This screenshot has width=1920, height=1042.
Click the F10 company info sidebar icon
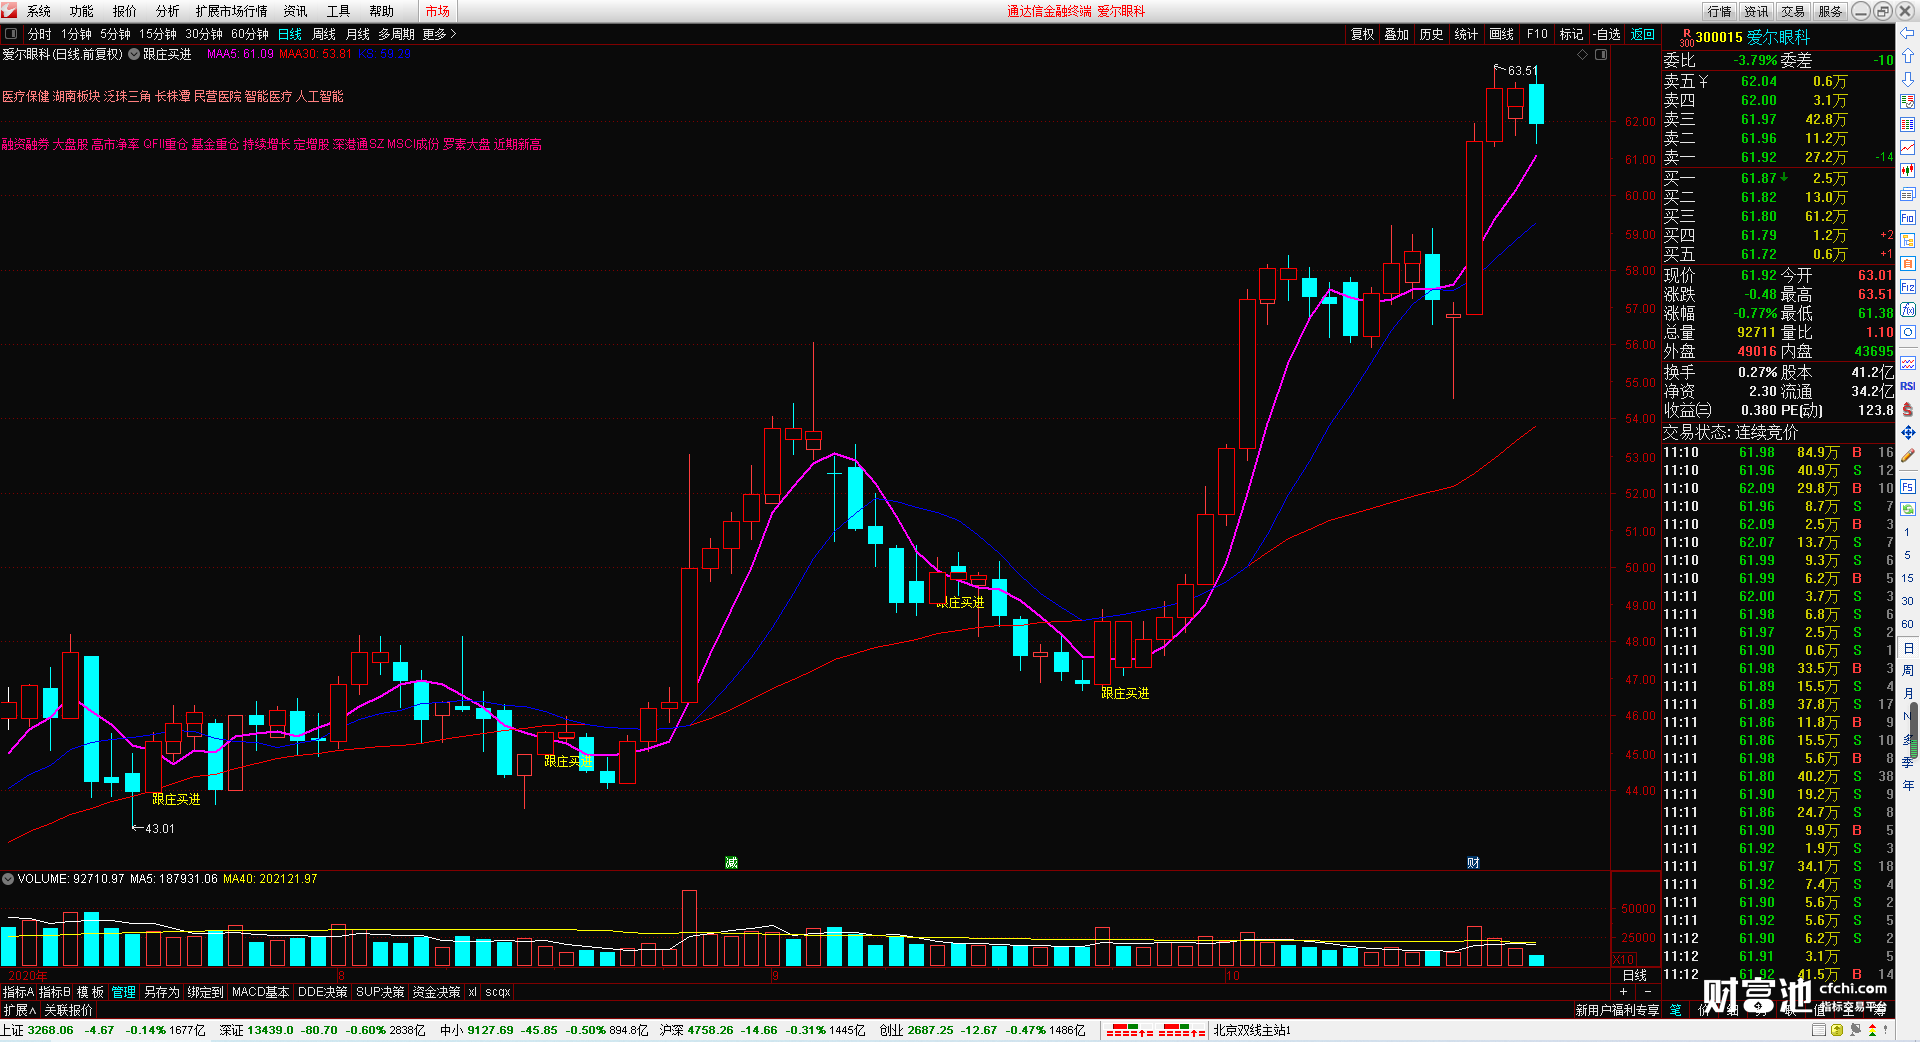[x=1908, y=217]
